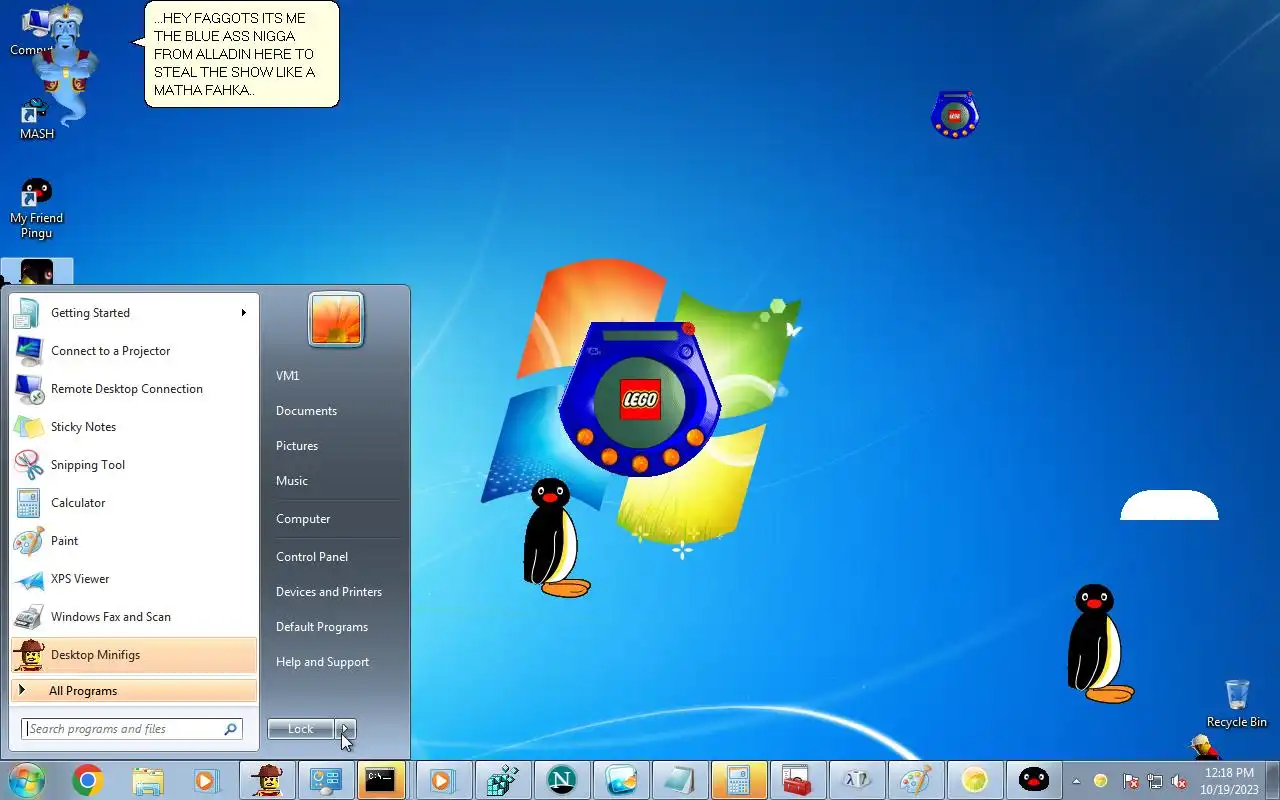
Task: Launch Google Chrome from the taskbar
Action: (88, 780)
